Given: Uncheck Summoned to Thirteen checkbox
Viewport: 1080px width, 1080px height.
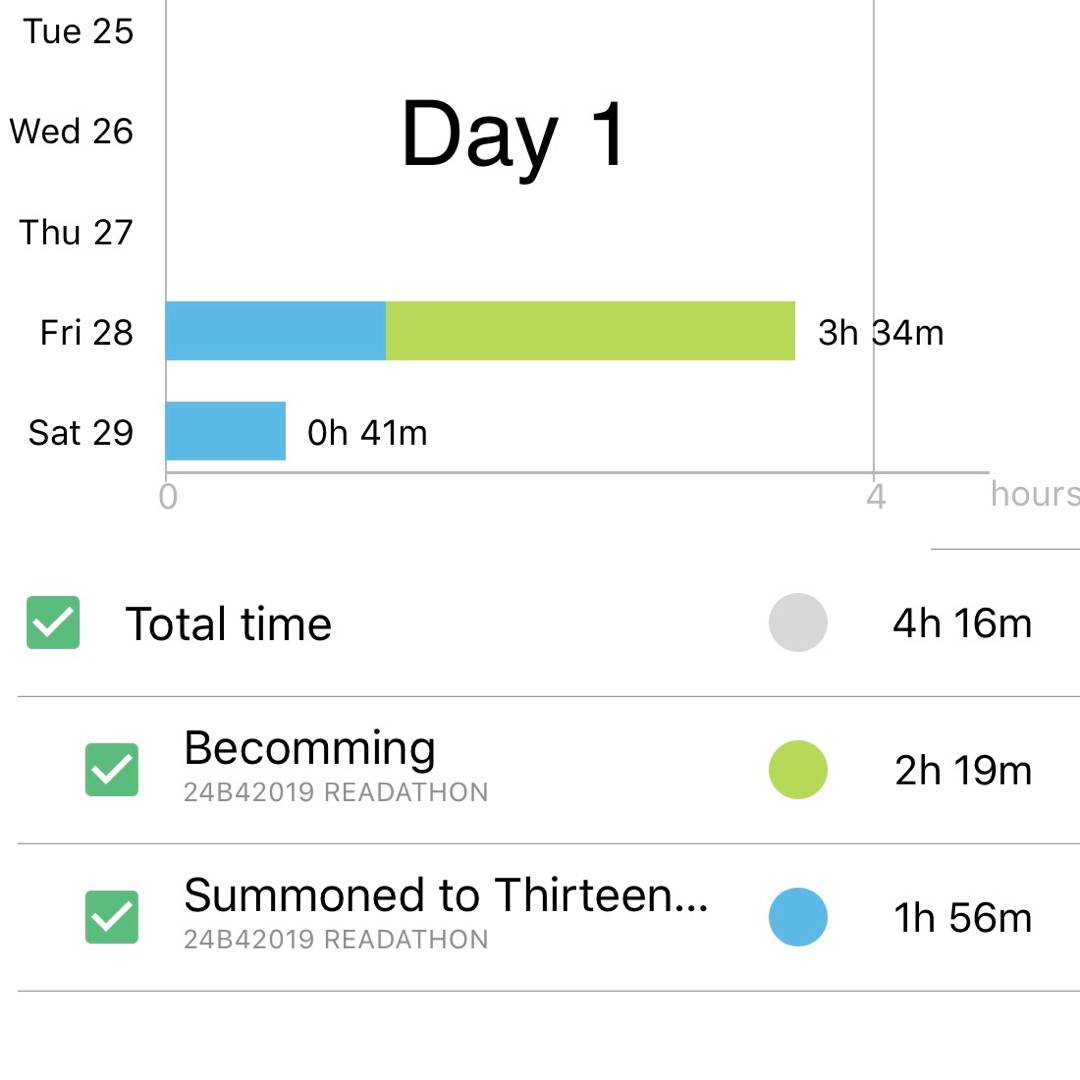Looking at the screenshot, I should coord(112,917).
